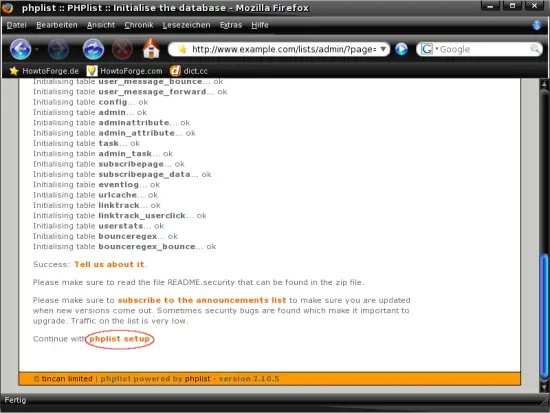Open the Bearbeiten menu
Viewport: 550px width, 413px height.
coord(57,25)
